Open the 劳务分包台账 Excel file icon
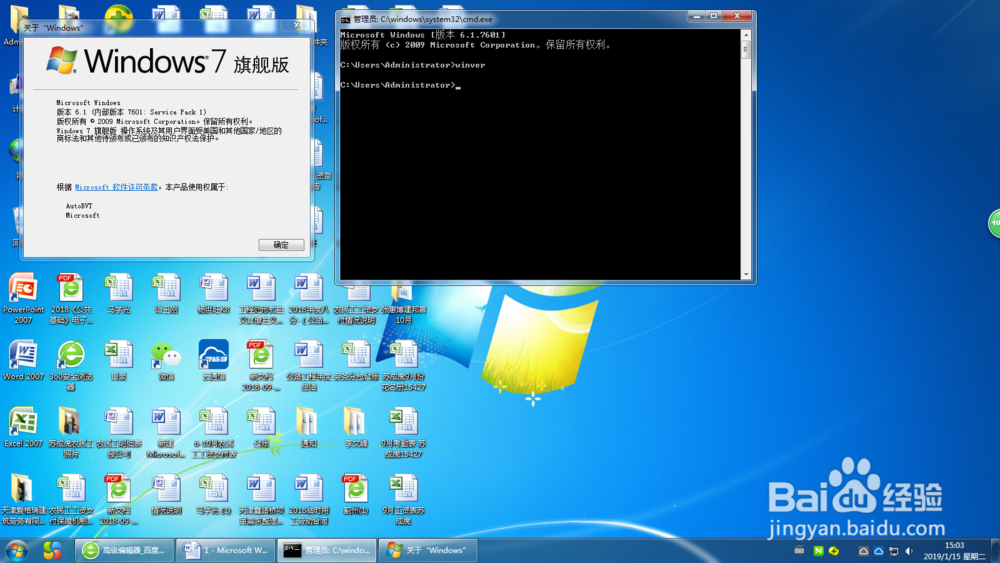Screen dimensions: 1000x563 (356, 360)
